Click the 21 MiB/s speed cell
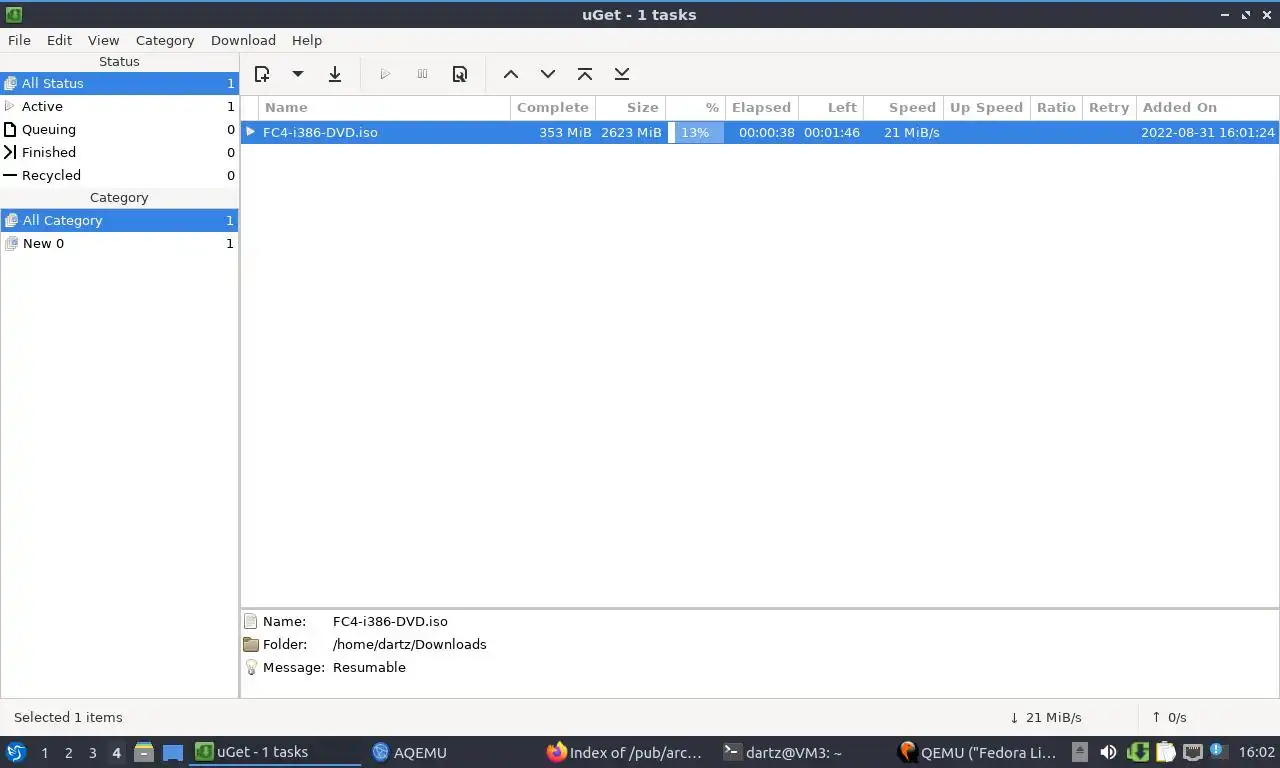 coord(911,132)
